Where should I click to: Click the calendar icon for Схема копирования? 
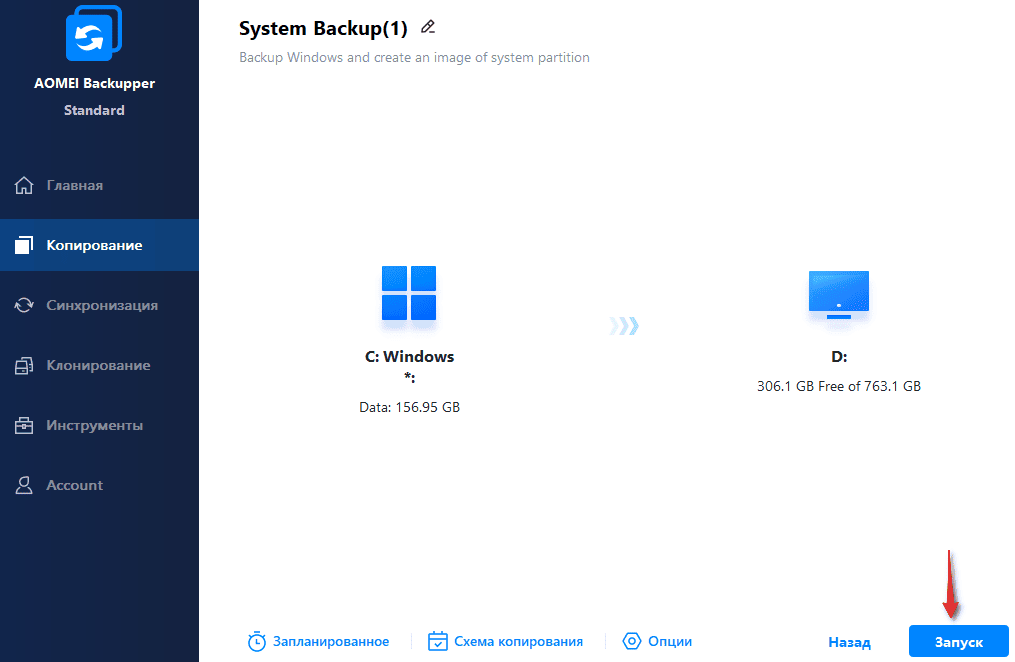[x=438, y=641]
